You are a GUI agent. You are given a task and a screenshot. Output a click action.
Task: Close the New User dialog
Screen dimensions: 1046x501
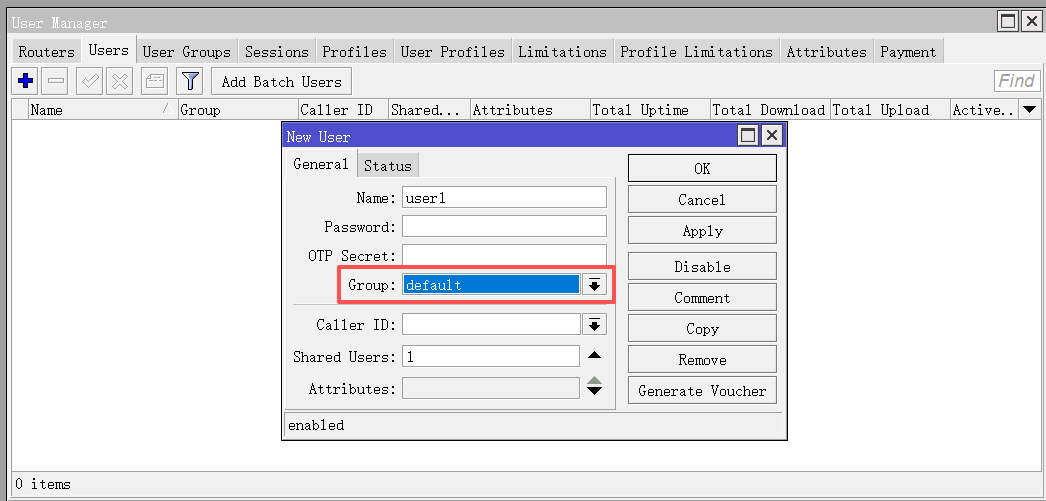[x=772, y=136]
